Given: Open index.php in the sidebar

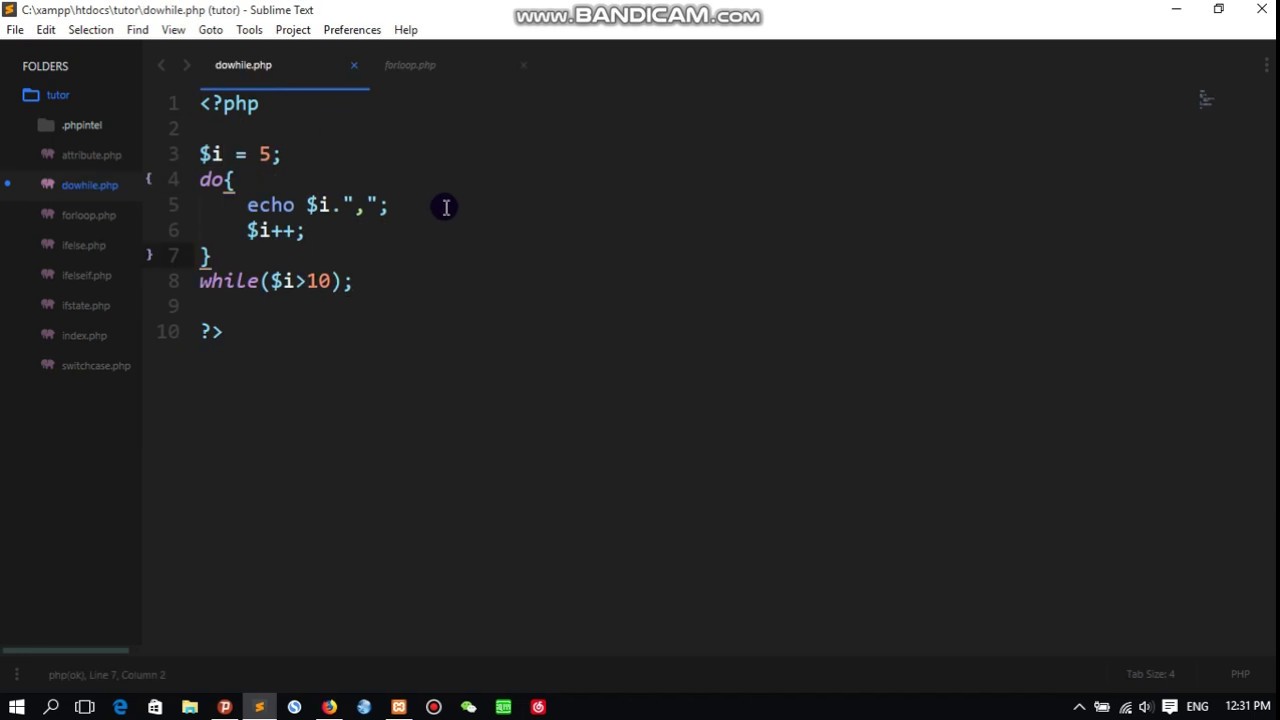Looking at the screenshot, I should tap(84, 335).
